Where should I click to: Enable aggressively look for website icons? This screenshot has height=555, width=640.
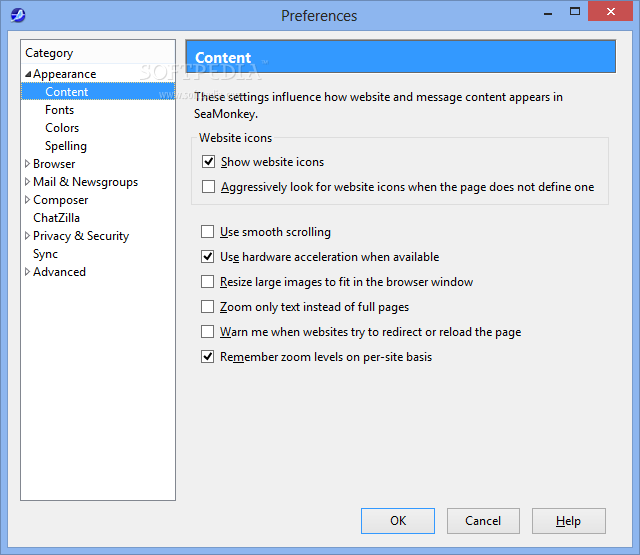[x=208, y=186]
